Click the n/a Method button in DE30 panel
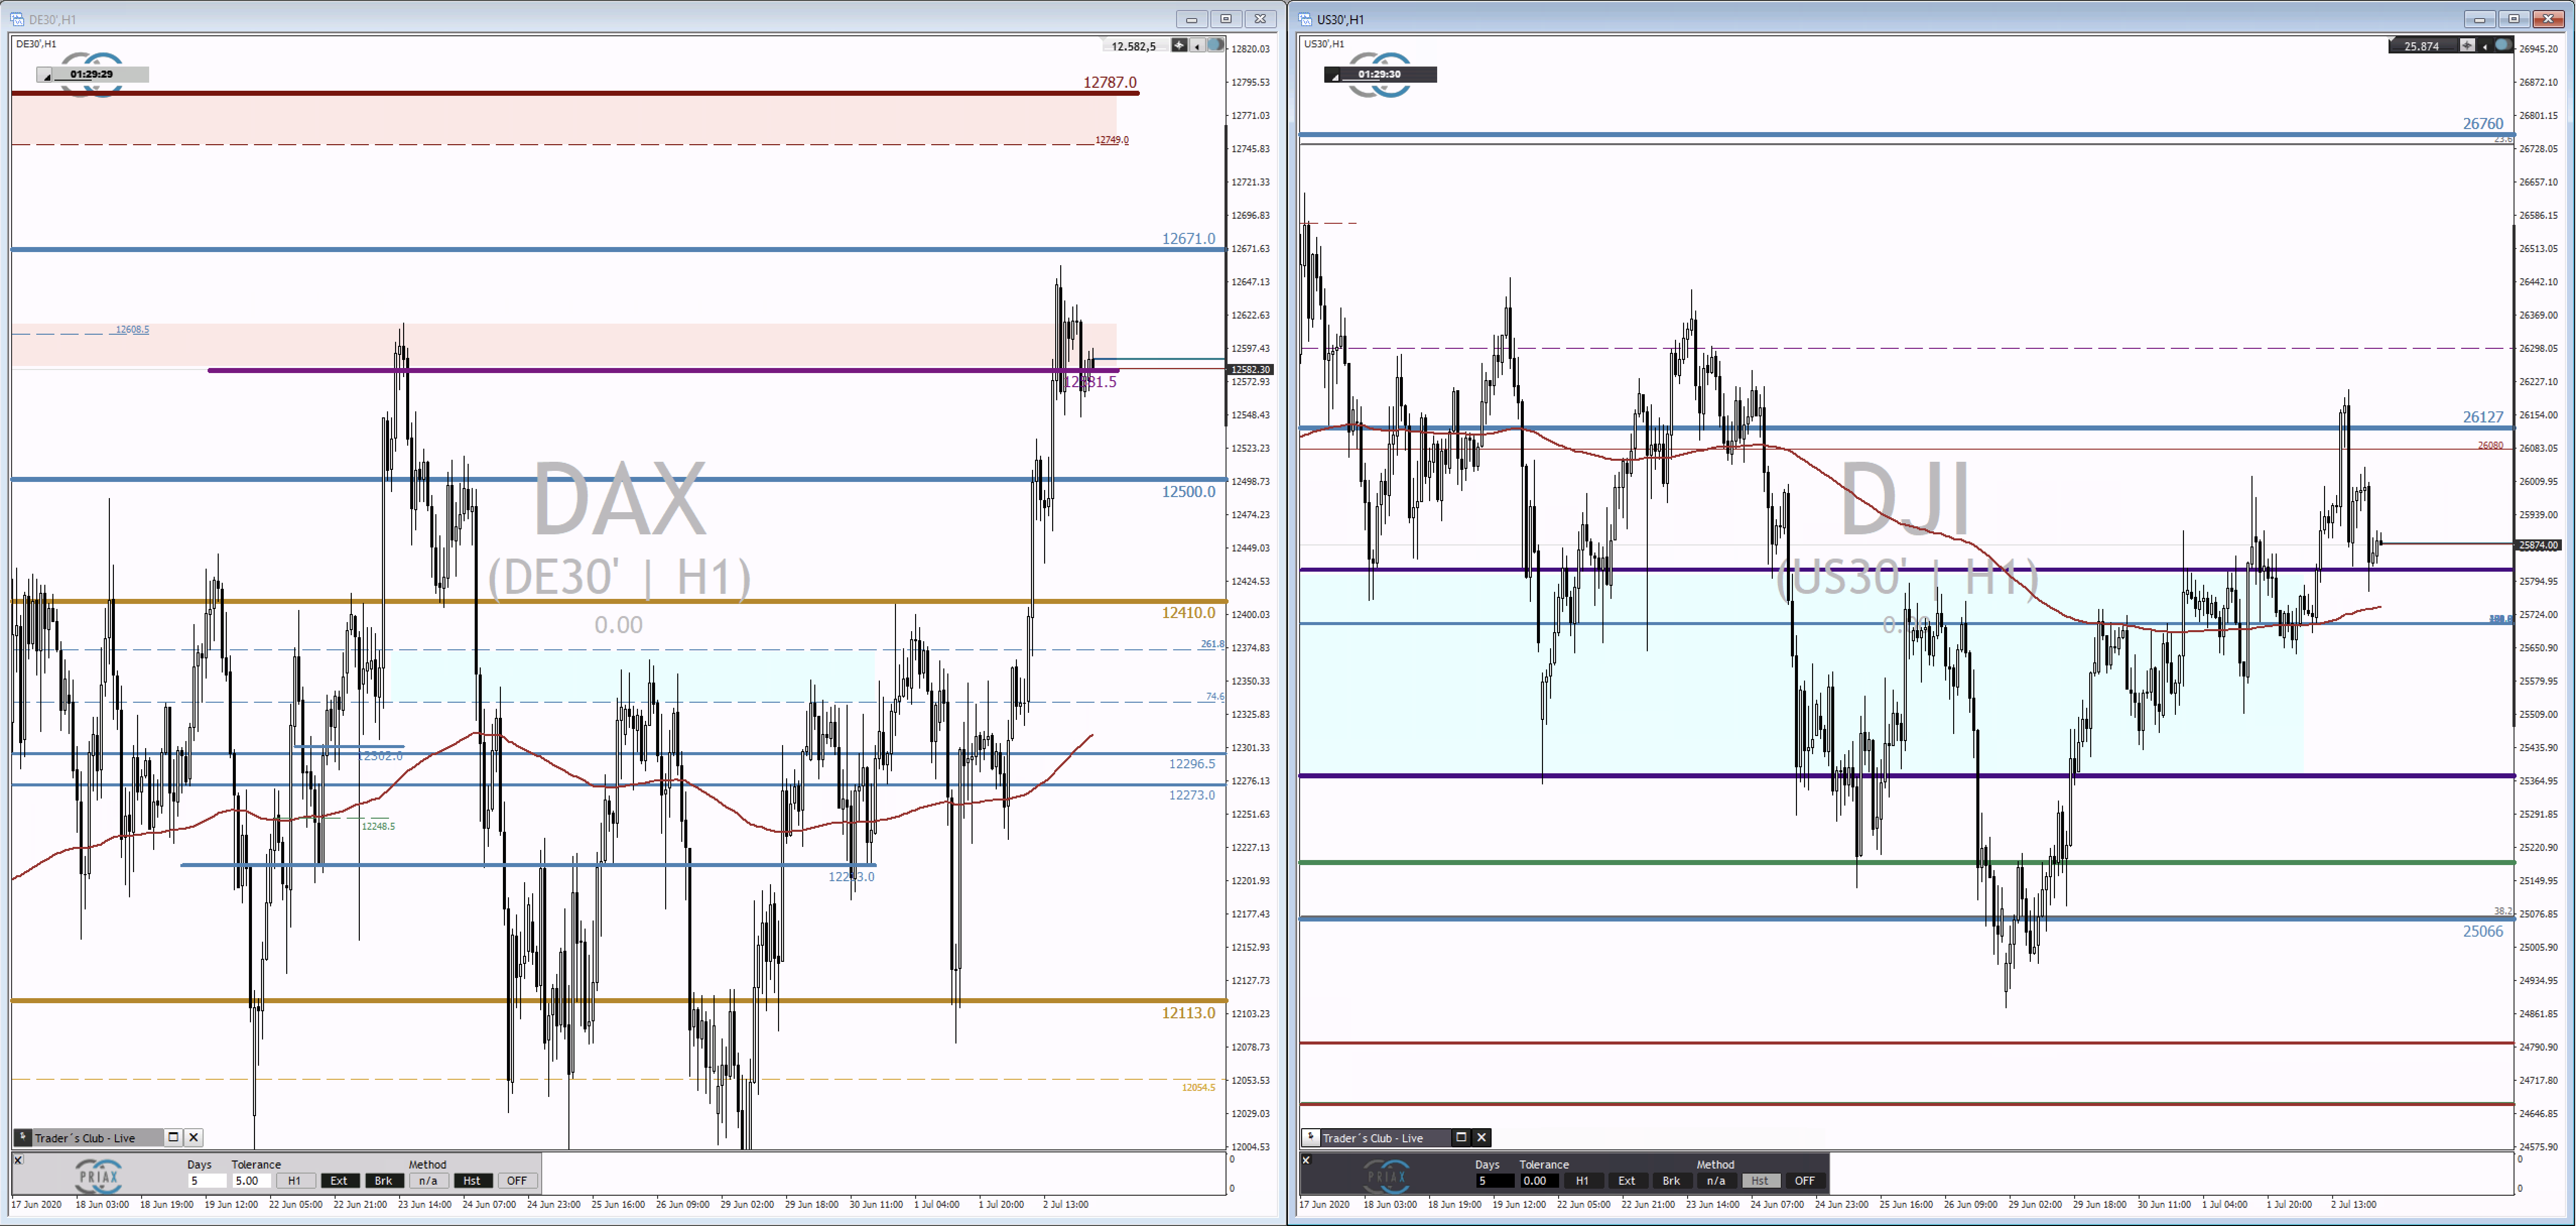 pyautogui.click(x=428, y=1181)
